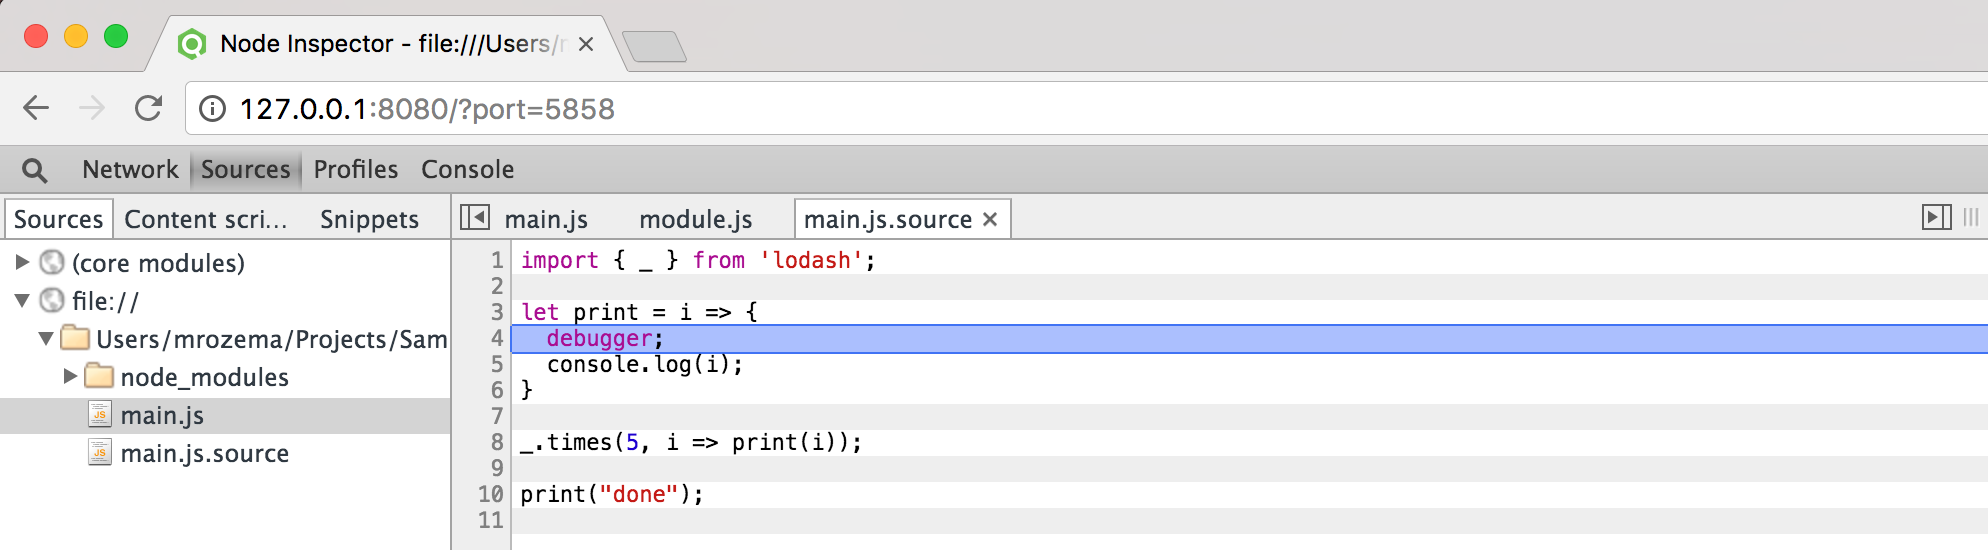Open the search magnifier icon in DevTools toolbar
1988x550 pixels.
click(34, 170)
